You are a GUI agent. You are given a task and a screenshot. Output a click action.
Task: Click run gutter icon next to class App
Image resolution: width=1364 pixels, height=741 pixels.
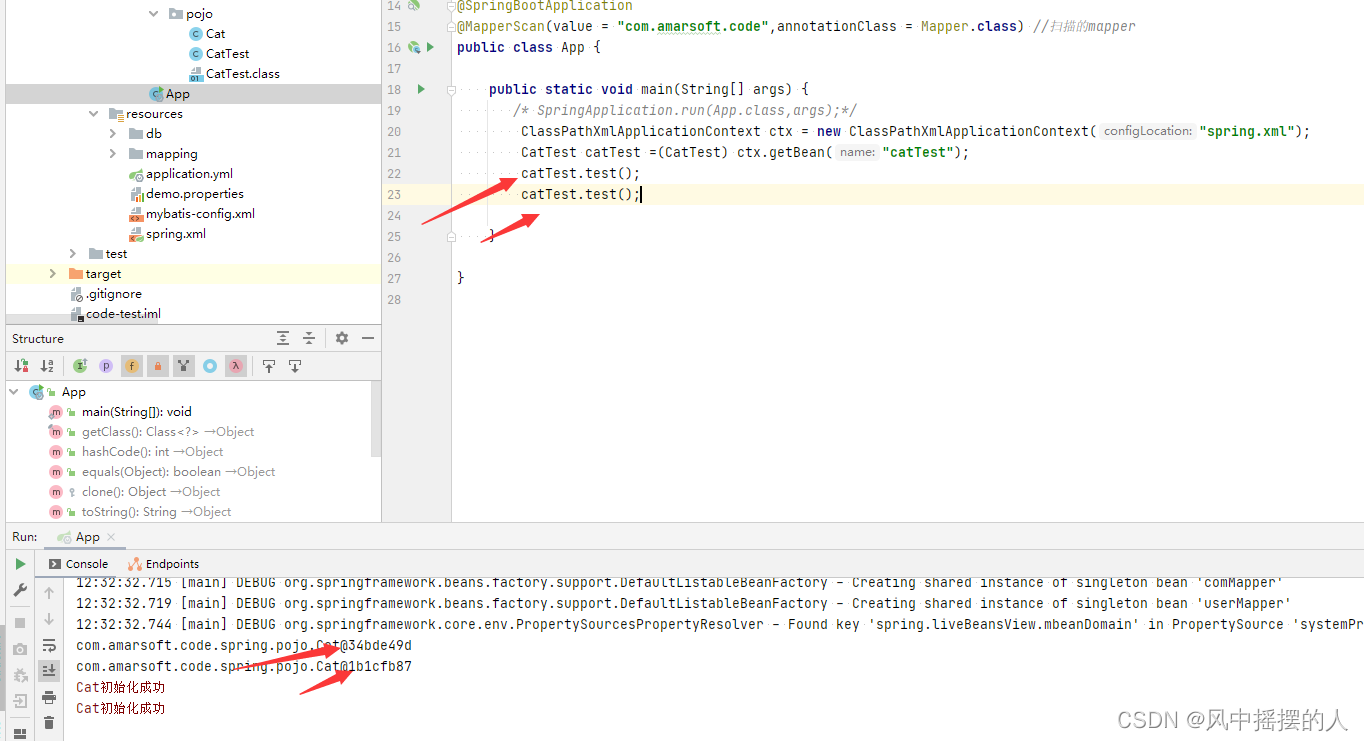430,47
